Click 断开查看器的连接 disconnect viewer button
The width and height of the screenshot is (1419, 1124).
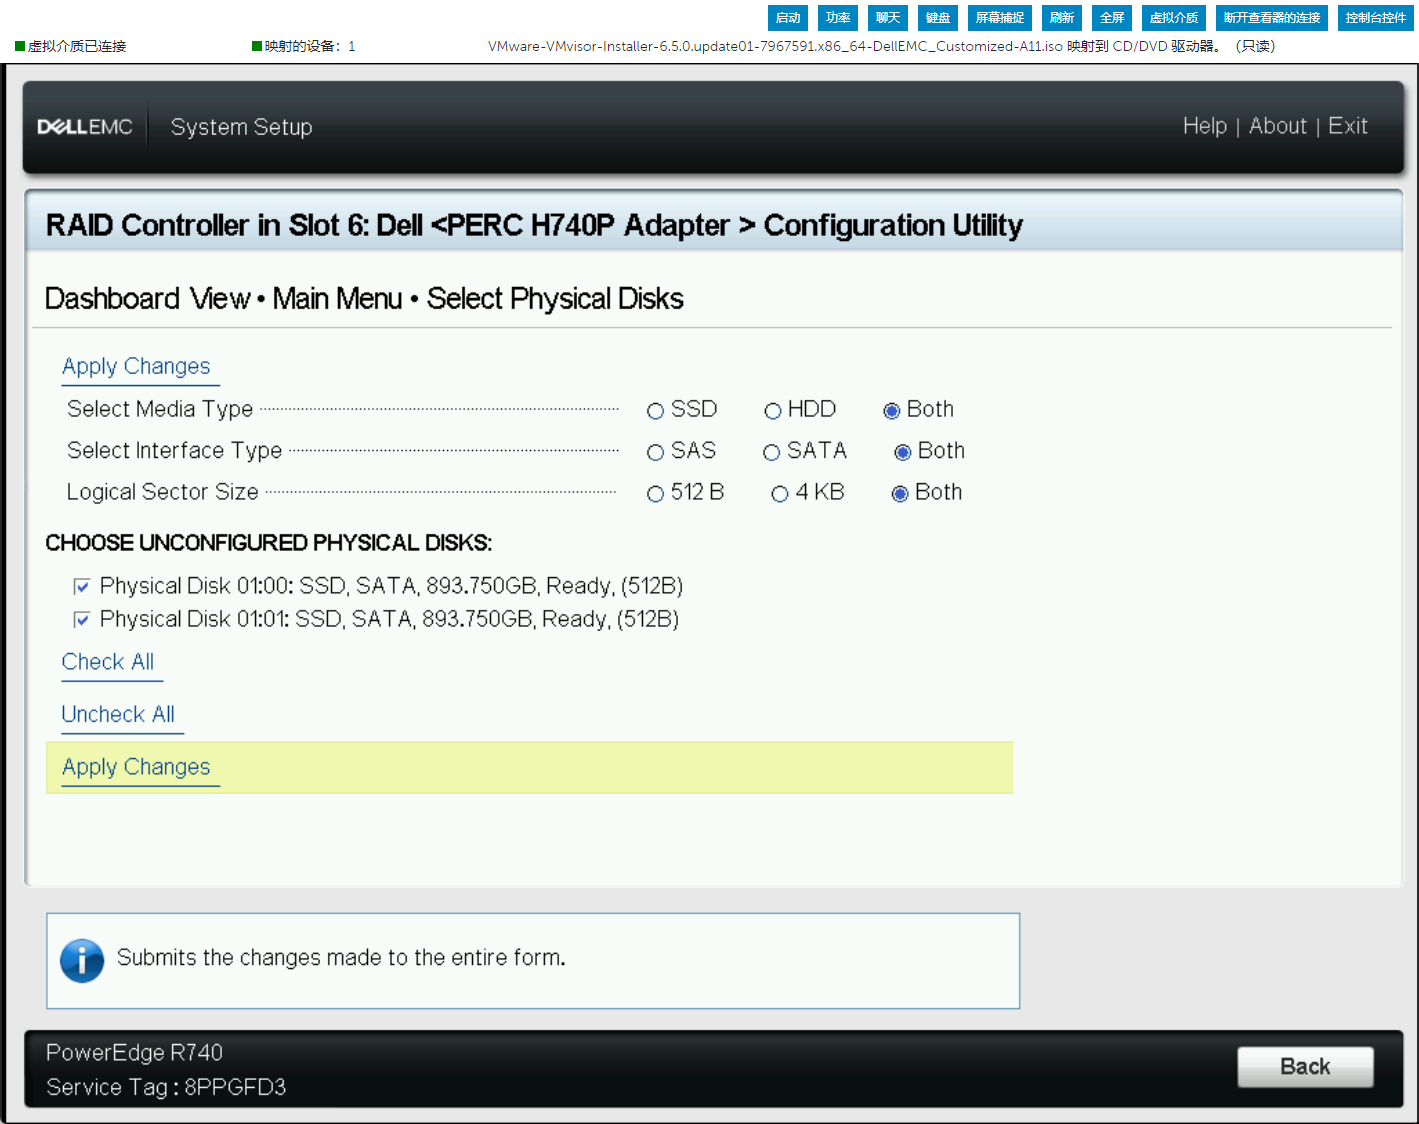click(x=1271, y=18)
